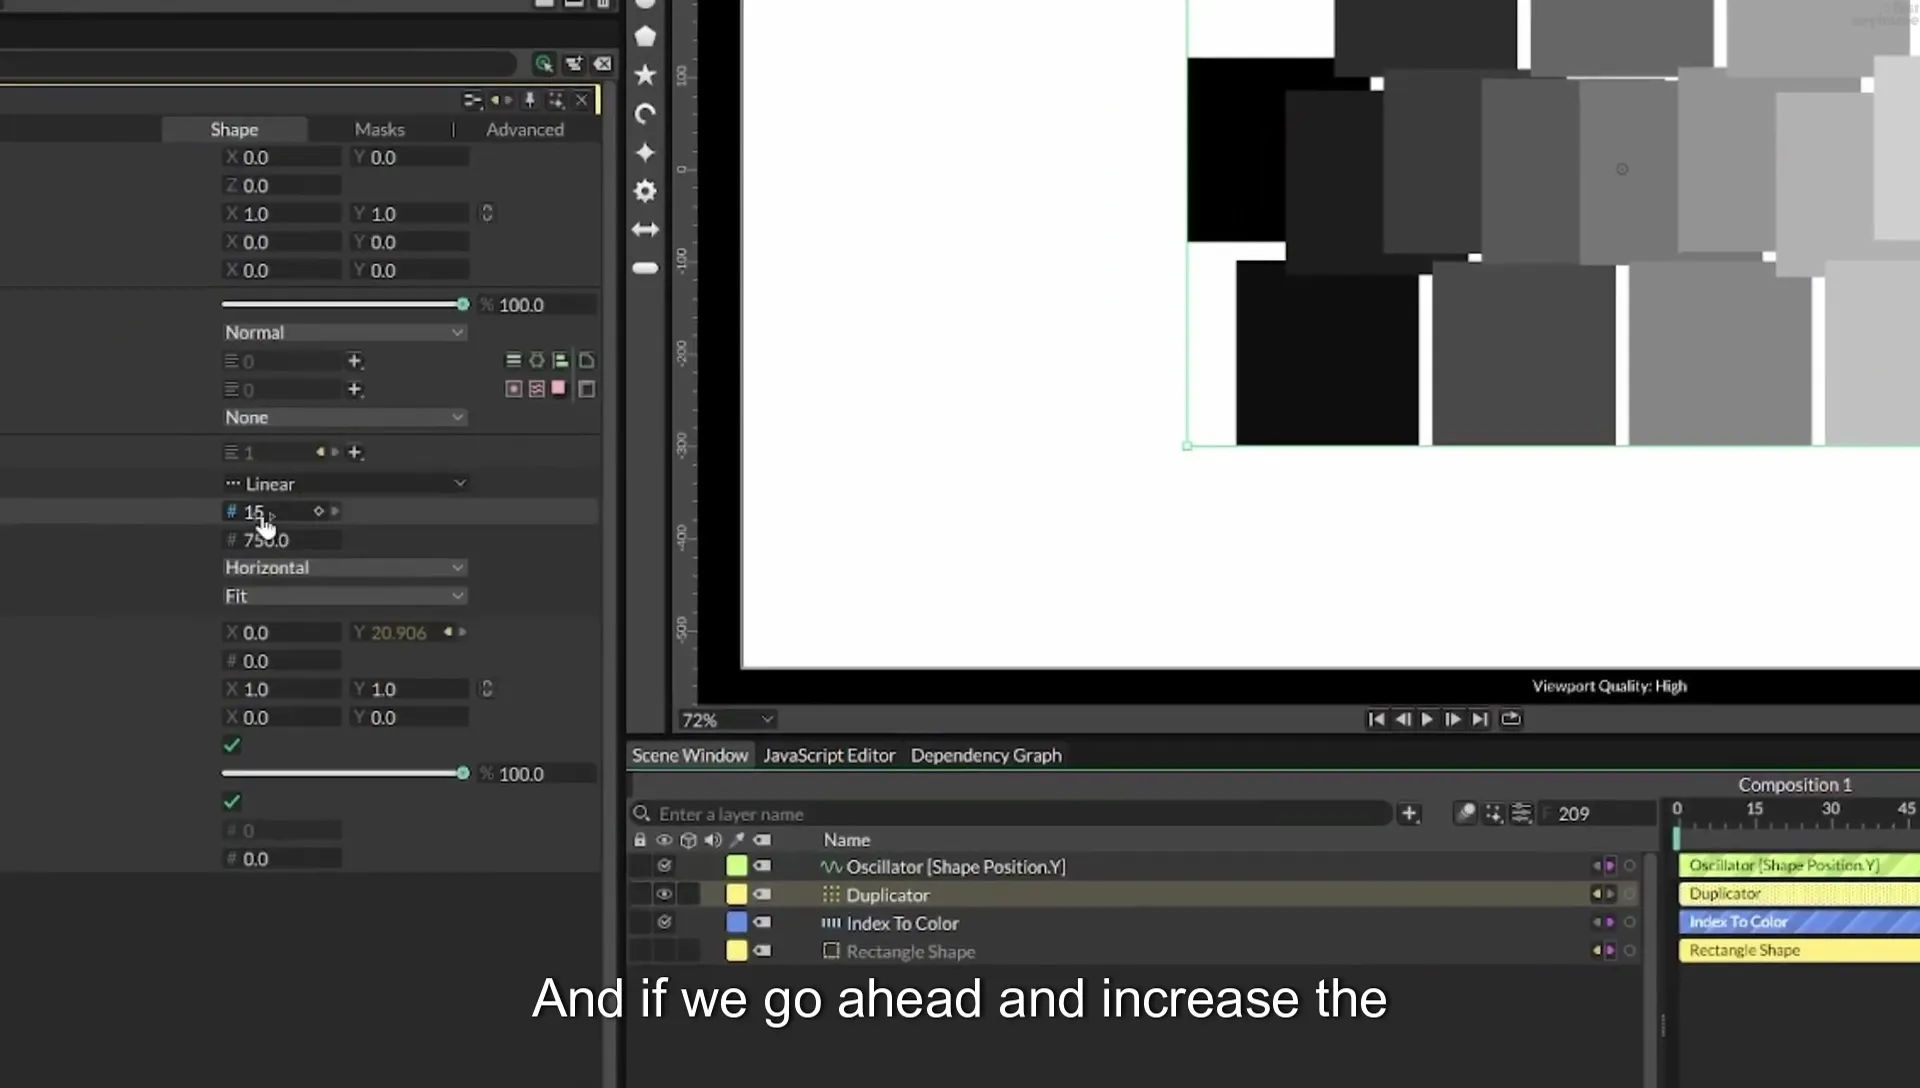This screenshot has width=1920, height=1088.
Task: Open the 72% zoom level dropdown
Action: [727, 720]
